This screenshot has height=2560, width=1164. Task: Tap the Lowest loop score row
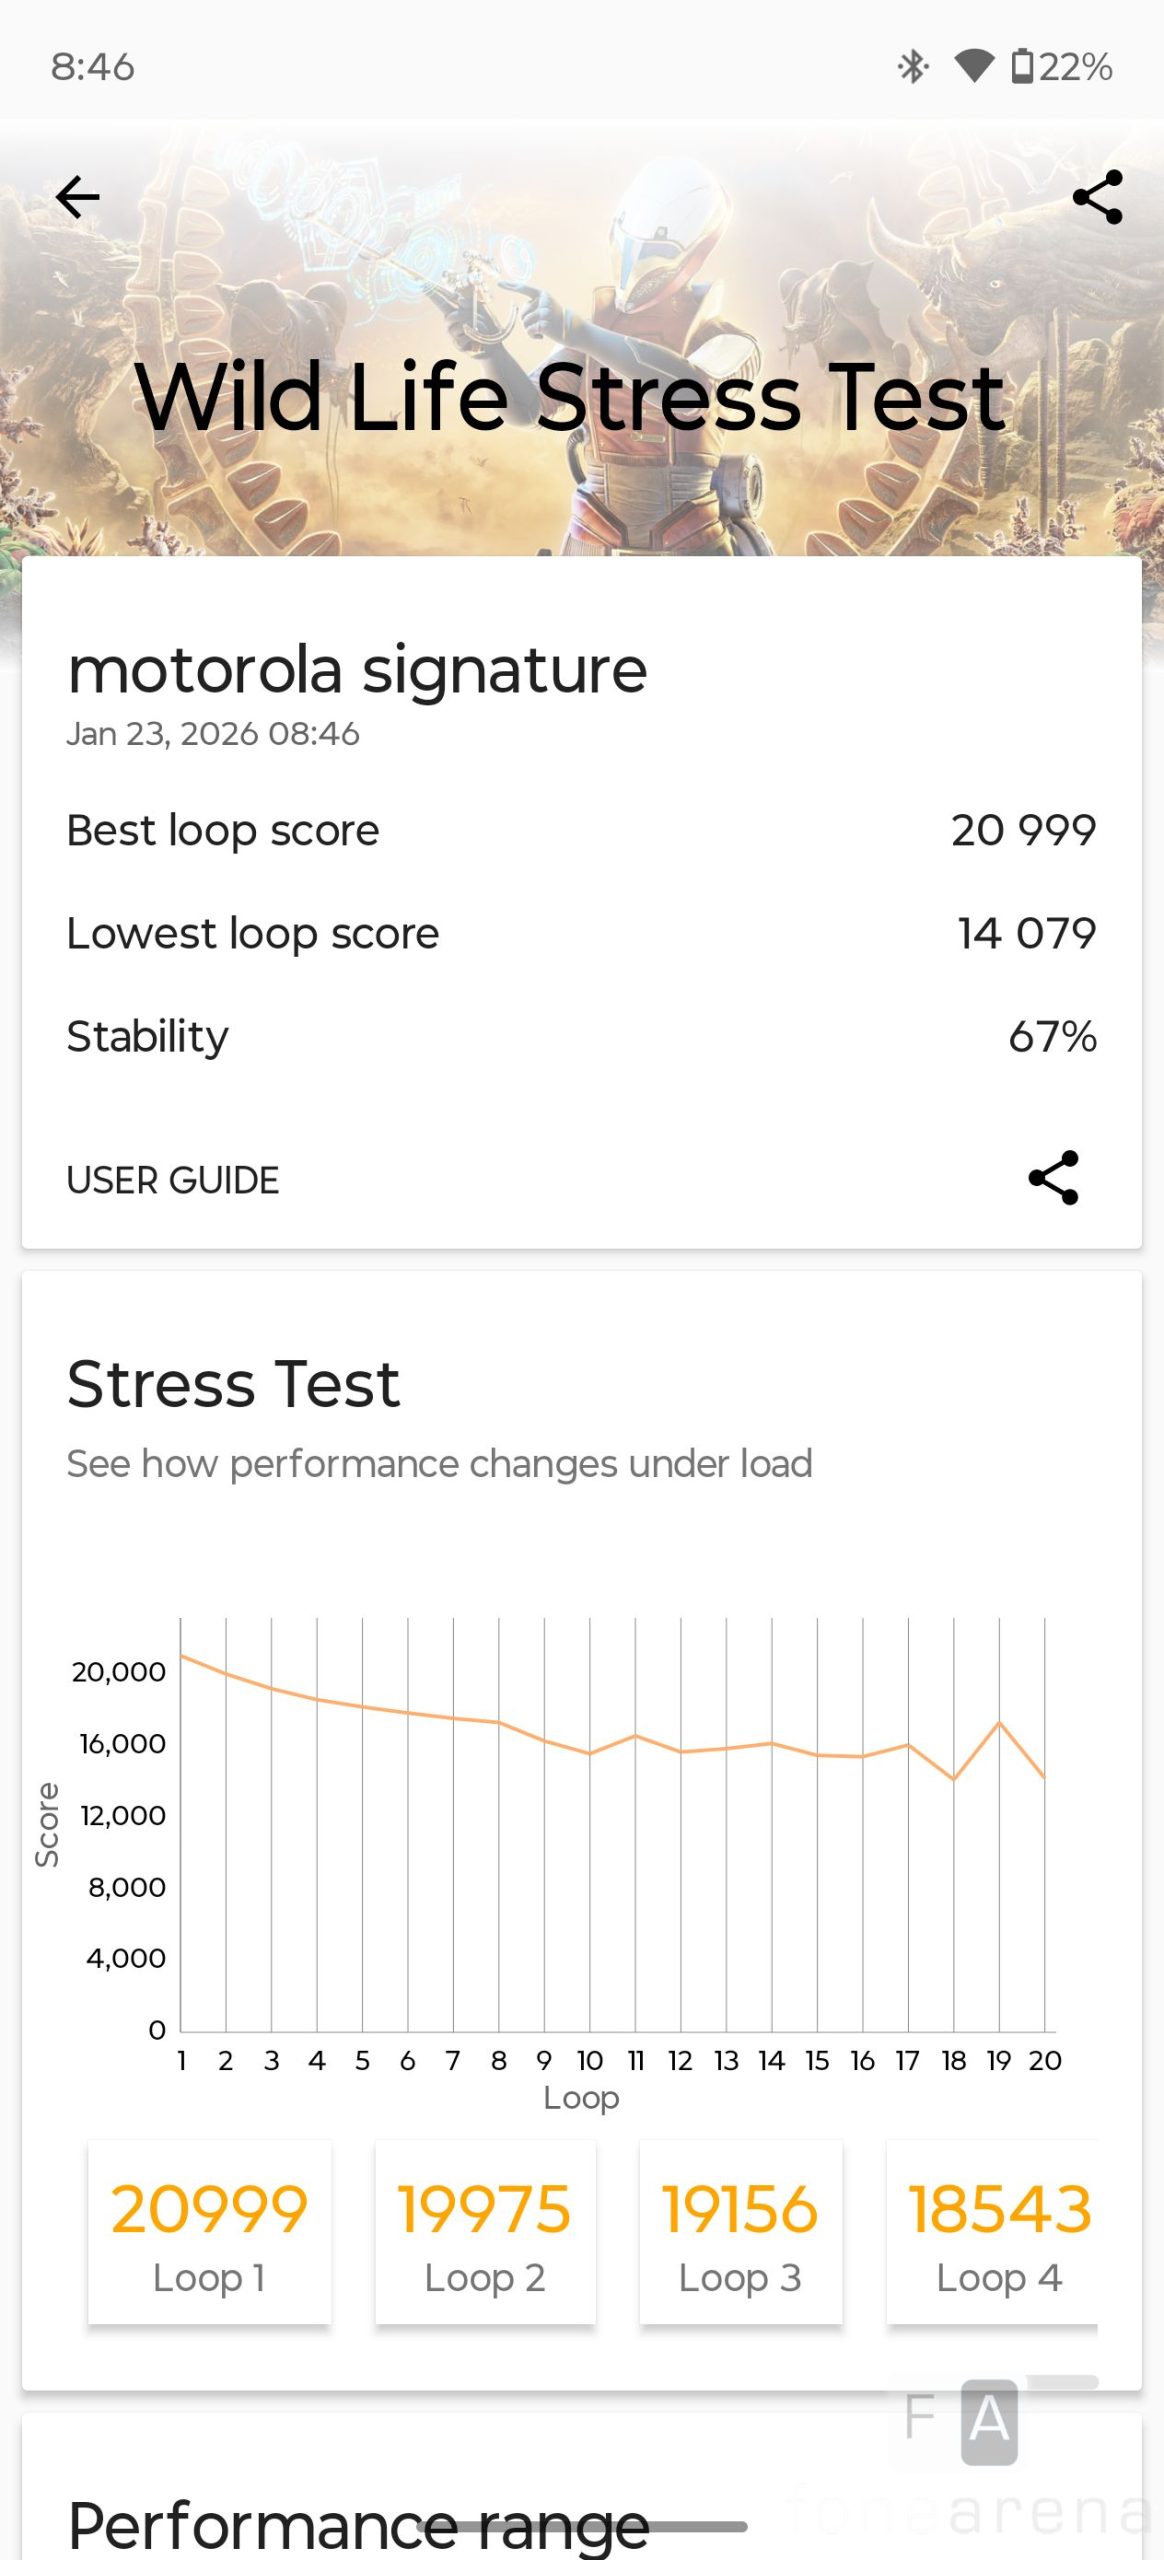point(581,933)
